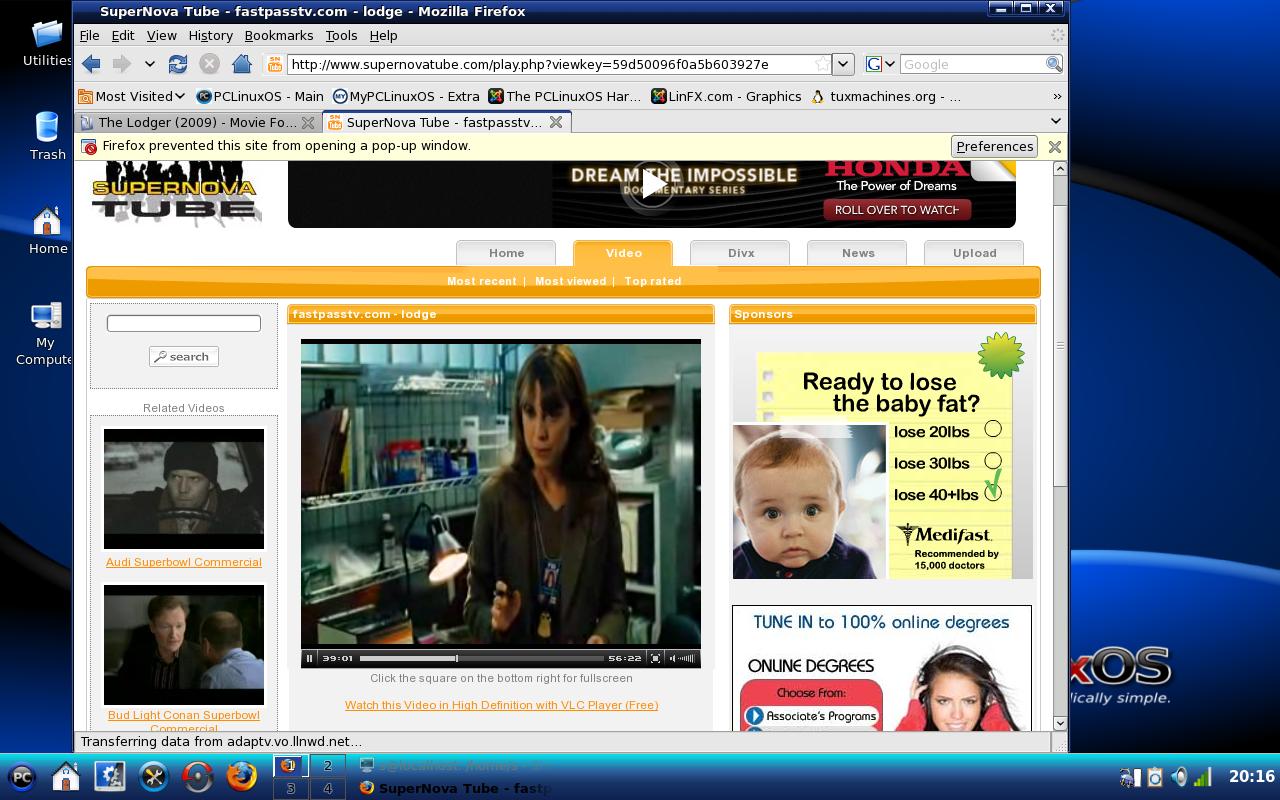Viewport: 1280px width, 800px height.
Task: Reload the current page
Action: [x=178, y=64]
